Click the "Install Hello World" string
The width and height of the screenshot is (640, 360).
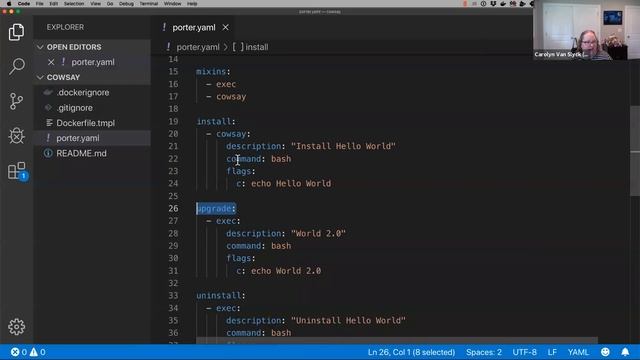(x=343, y=146)
